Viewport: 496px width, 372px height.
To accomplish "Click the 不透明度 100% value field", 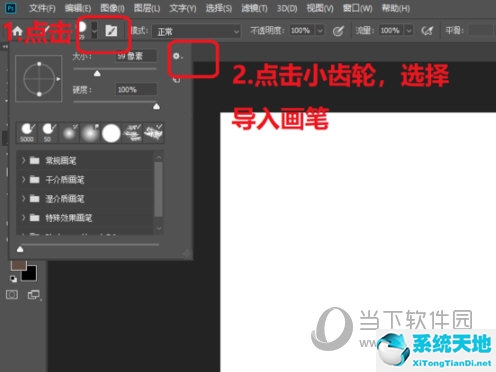I will point(302,31).
